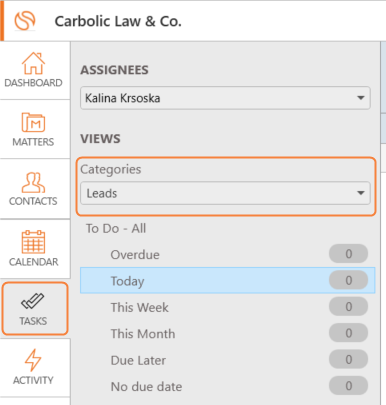The image size is (386, 405).
Task: Expand the Leads categories dropdown arrow
Action: (360, 193)
